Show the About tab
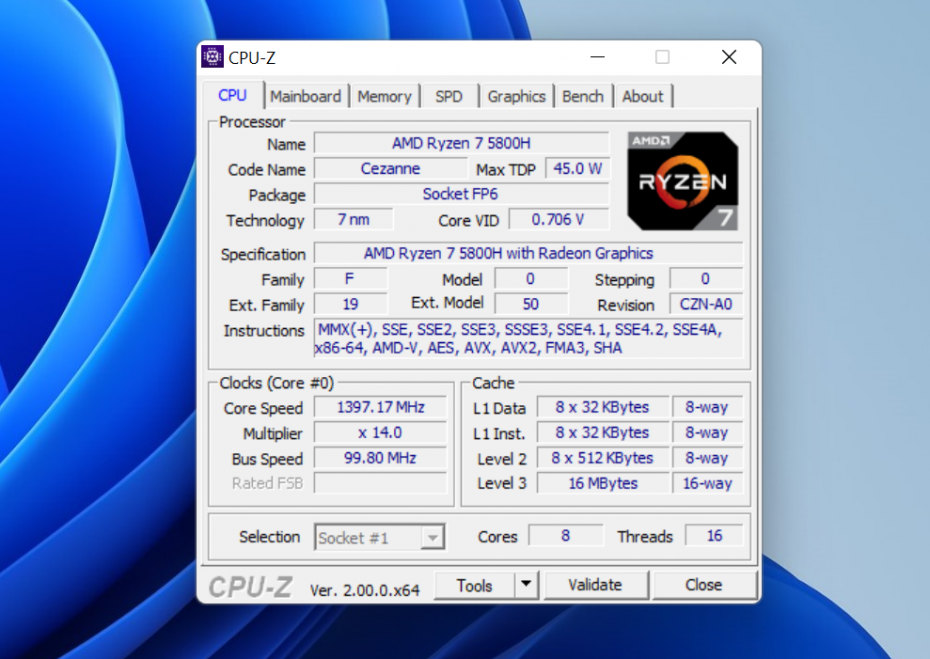 642,96
